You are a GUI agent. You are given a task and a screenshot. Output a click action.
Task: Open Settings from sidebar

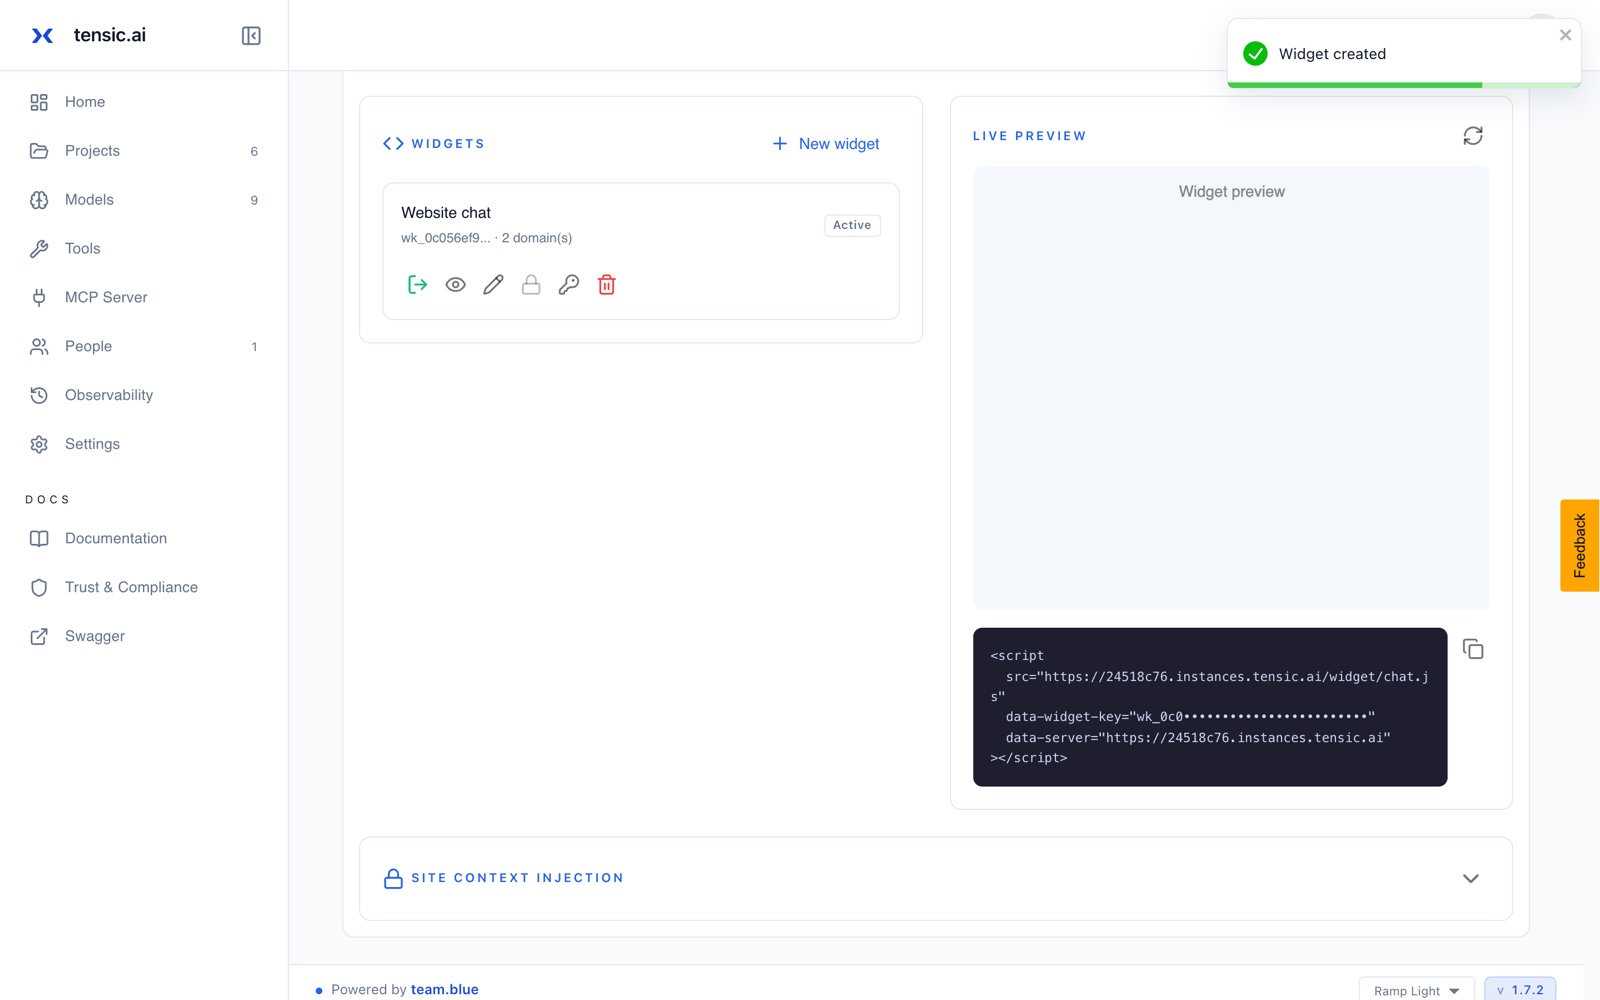[x=144, y=444]
